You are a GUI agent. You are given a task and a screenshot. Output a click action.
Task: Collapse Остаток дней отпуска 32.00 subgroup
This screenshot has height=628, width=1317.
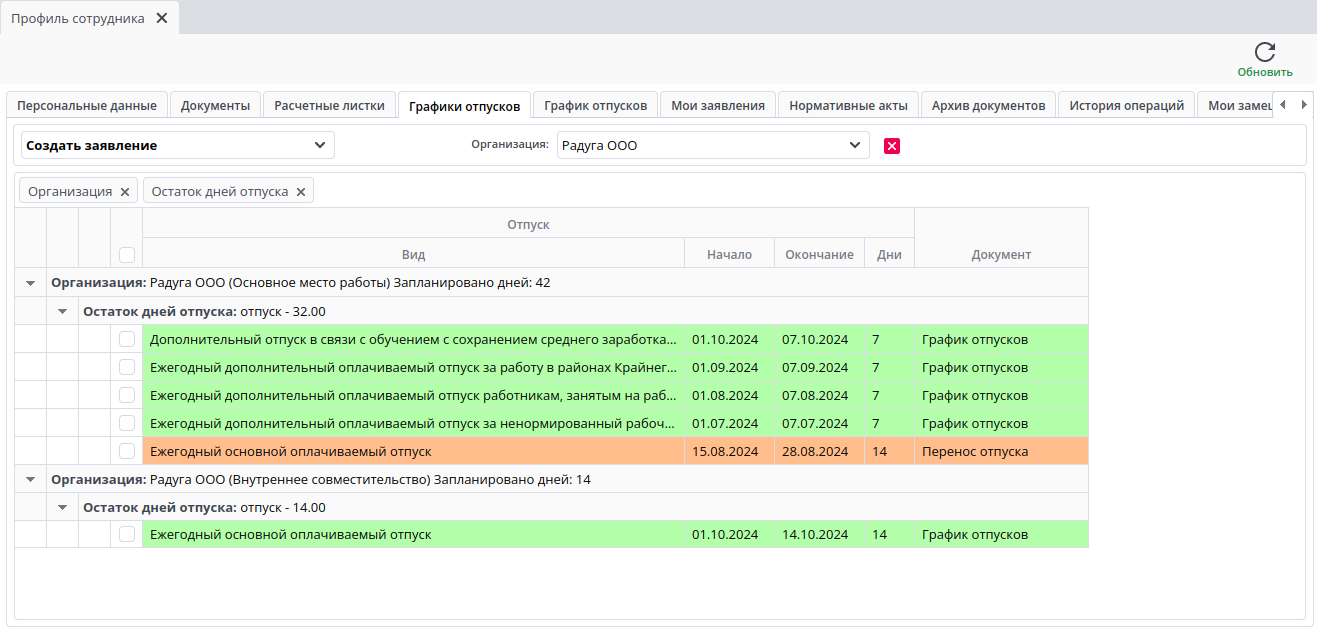[x=63, y=311]
